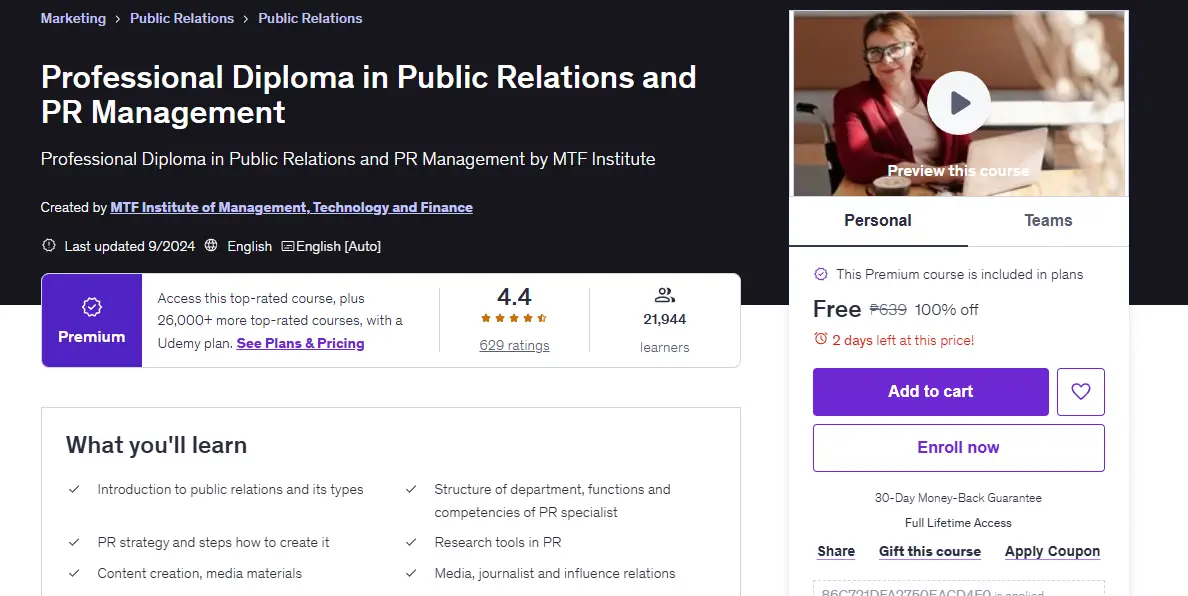
Task: Click the struck-through ₱639 original price
Action: (888, 309)
